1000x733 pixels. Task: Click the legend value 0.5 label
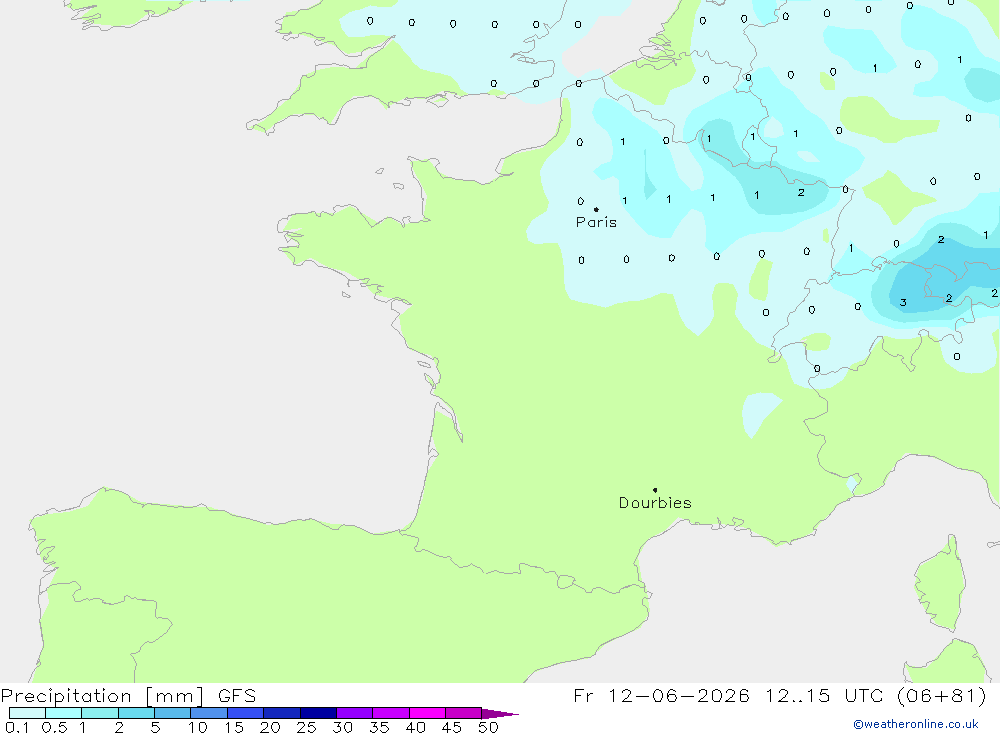click(55, 727)
